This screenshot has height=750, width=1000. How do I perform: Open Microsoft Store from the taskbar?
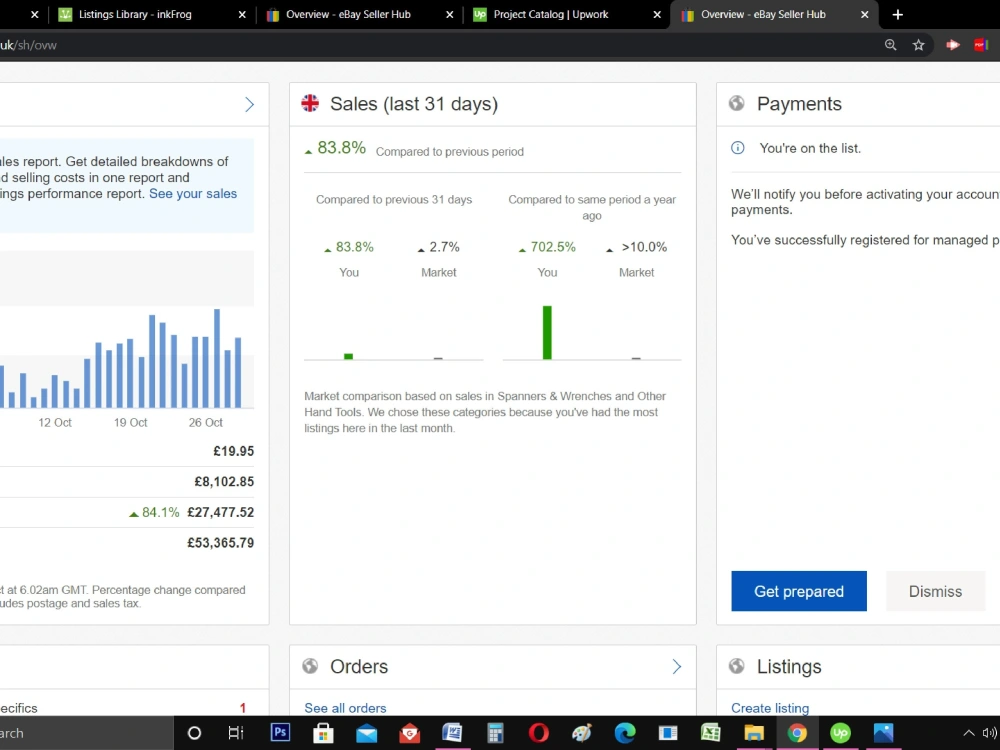click(x=323, y=733)
